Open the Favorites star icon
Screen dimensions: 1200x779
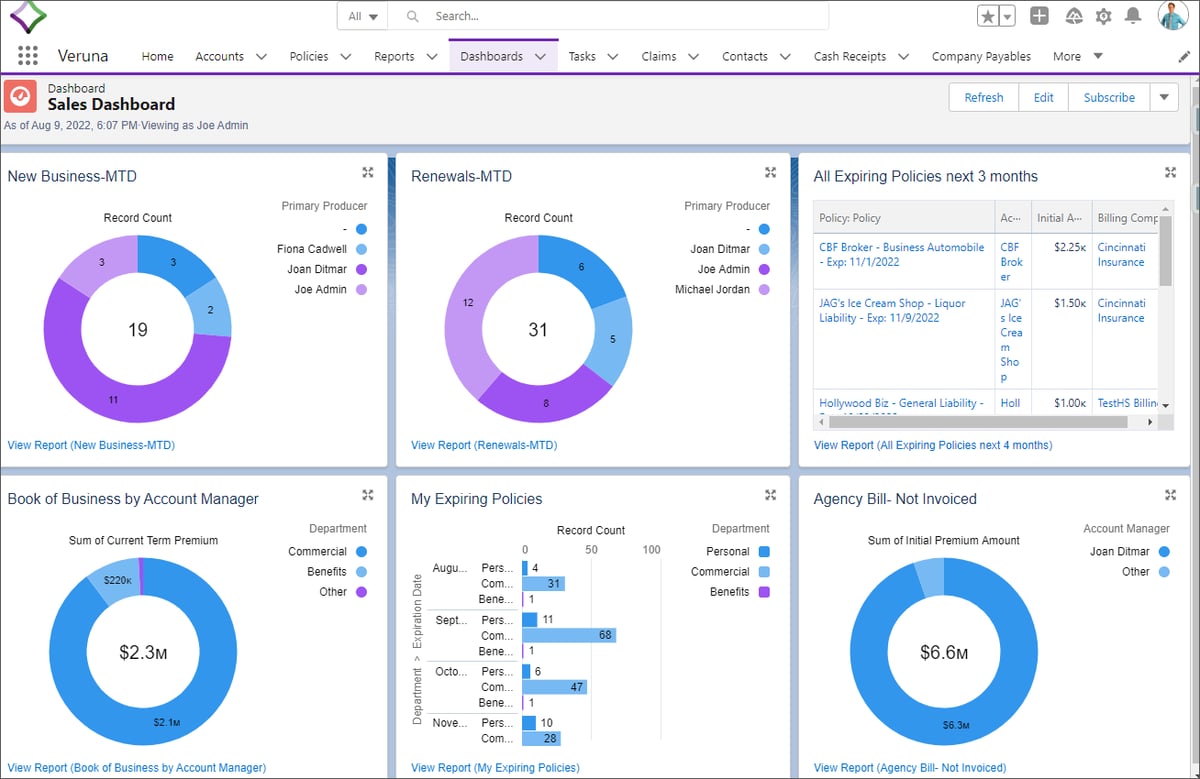click(x=988, y=16)
